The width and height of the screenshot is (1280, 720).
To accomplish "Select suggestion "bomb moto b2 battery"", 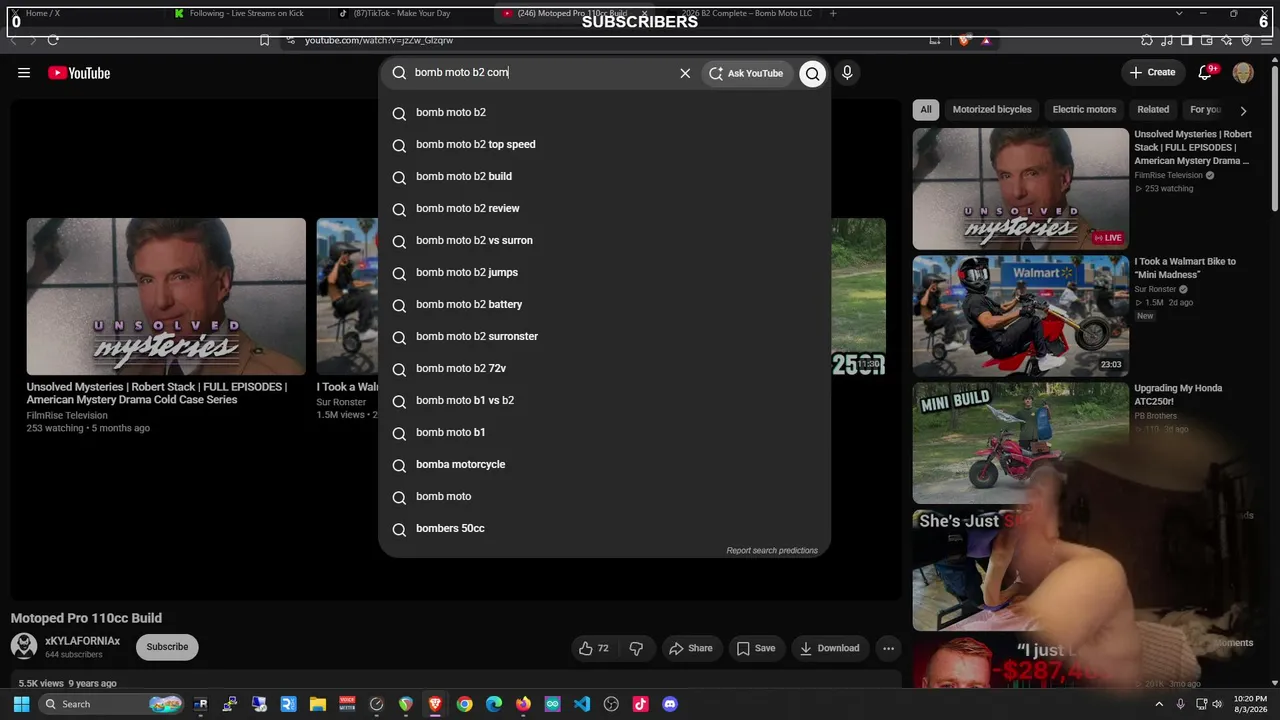I will point(604,304).
